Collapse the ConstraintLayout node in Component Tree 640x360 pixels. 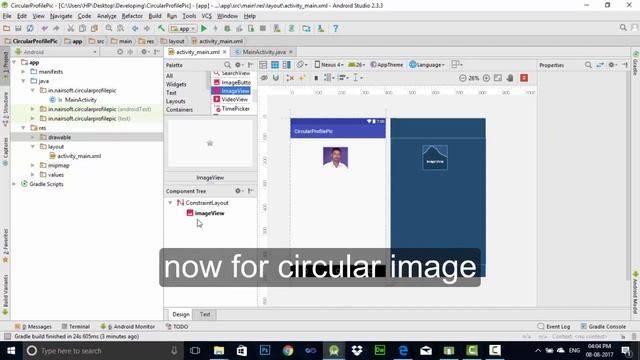point(170,203)
